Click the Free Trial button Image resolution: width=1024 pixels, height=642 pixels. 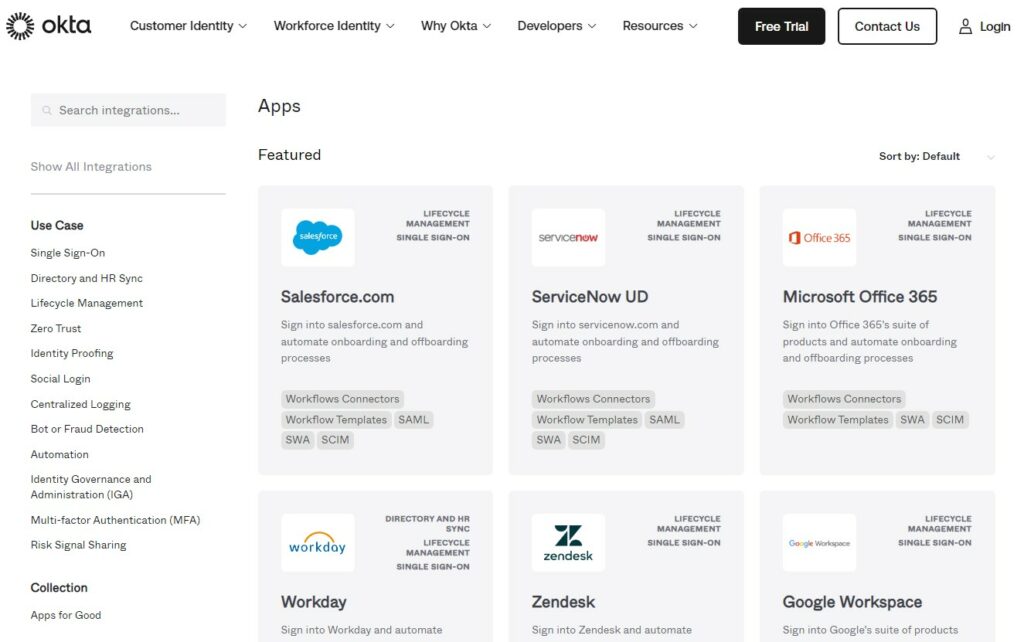coord(781,26)
